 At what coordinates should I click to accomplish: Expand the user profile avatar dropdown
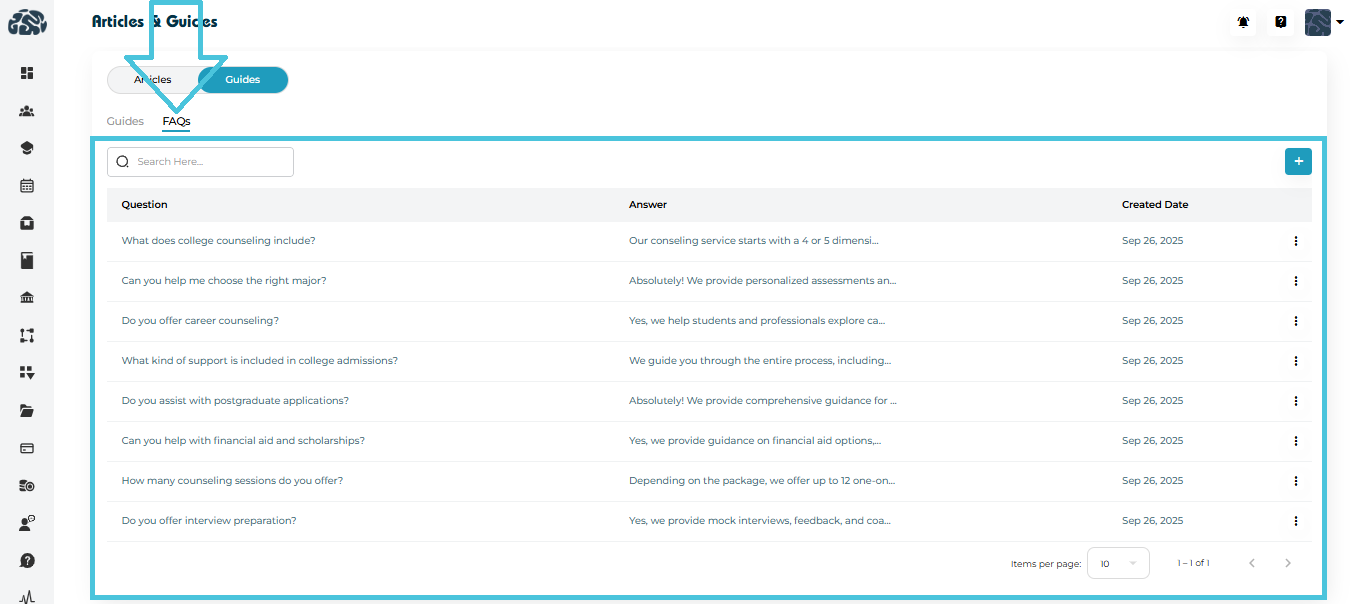1324,22
